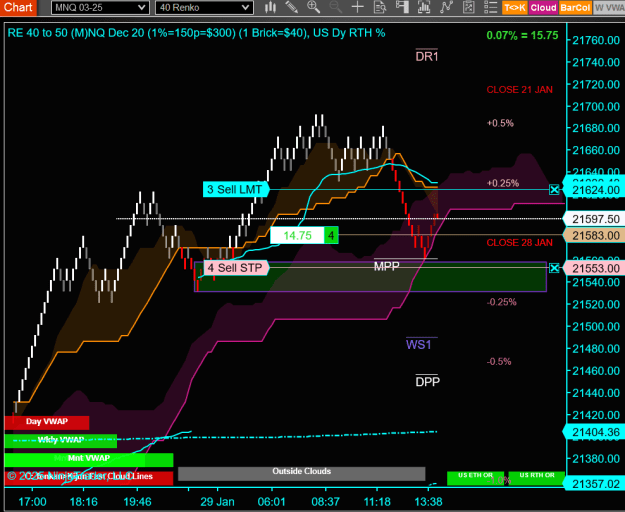Click the 3 Sell LMT order label
The width and height of the screenshot is (625, 512).
click(235, 189)
